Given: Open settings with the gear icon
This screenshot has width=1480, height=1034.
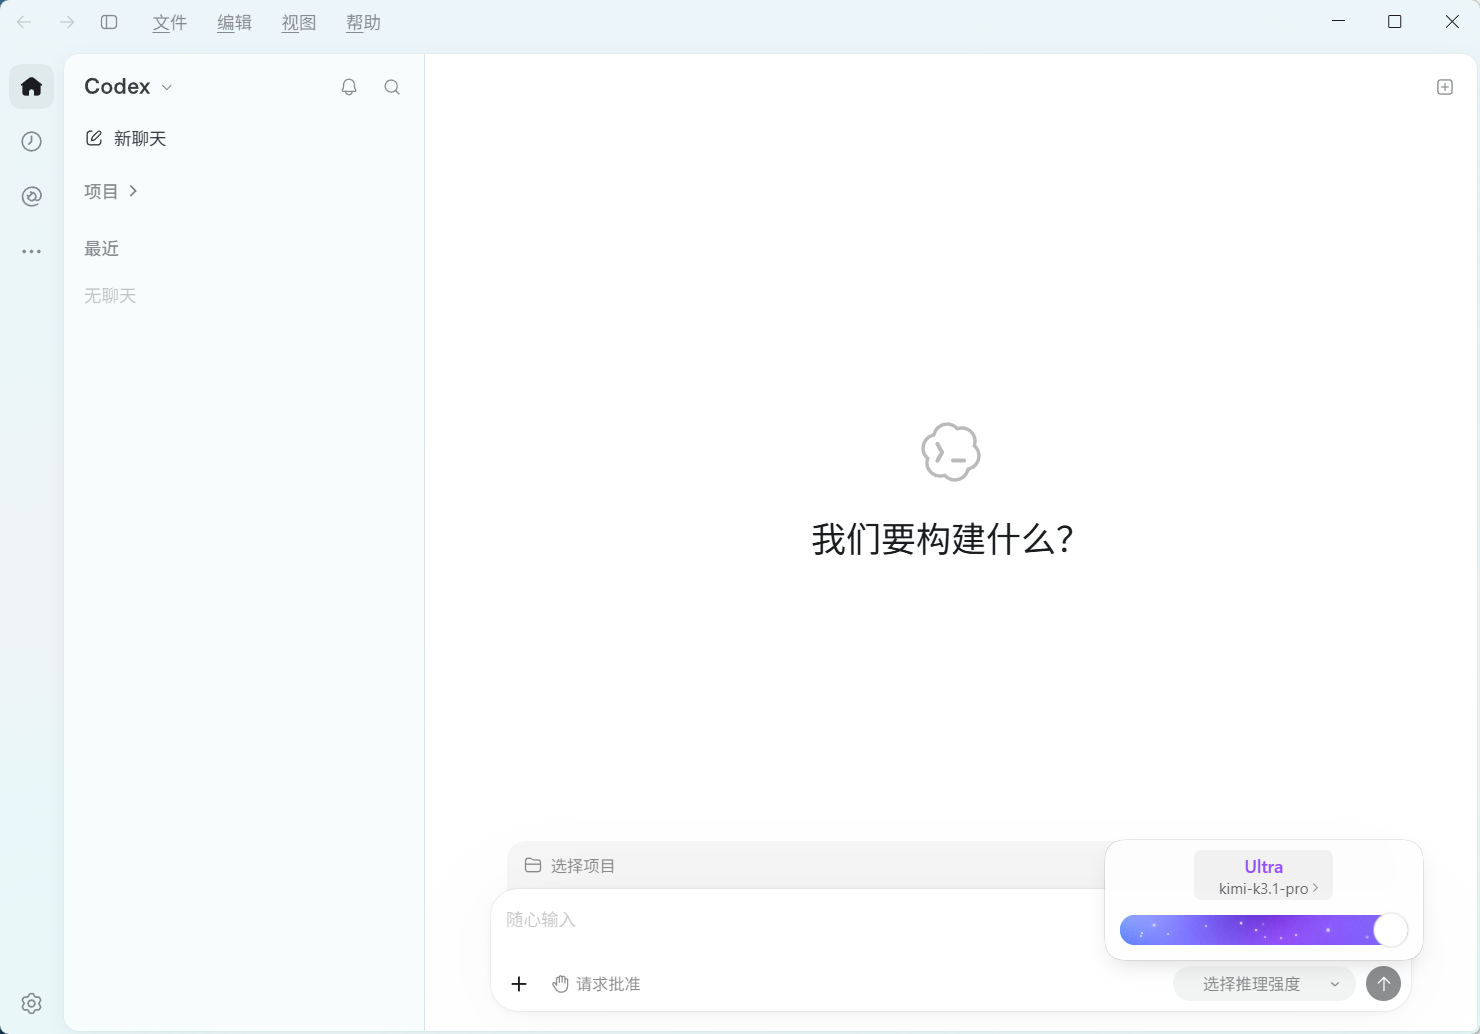Looking at the screenshot, I should 32,1003.
